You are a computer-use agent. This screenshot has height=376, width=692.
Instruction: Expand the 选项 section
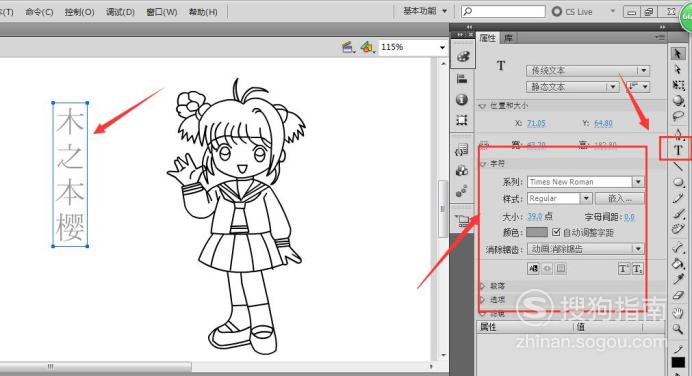pyautogui.click(x=482, y=300)
